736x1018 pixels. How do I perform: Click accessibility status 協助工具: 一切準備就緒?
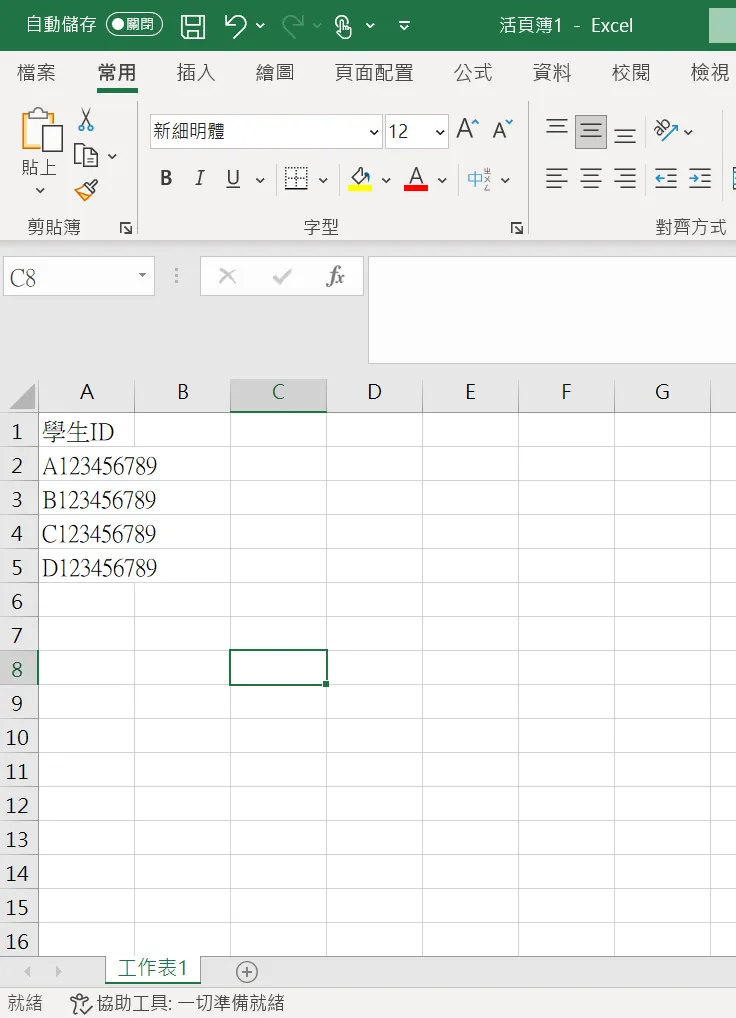click(177, 1003)
